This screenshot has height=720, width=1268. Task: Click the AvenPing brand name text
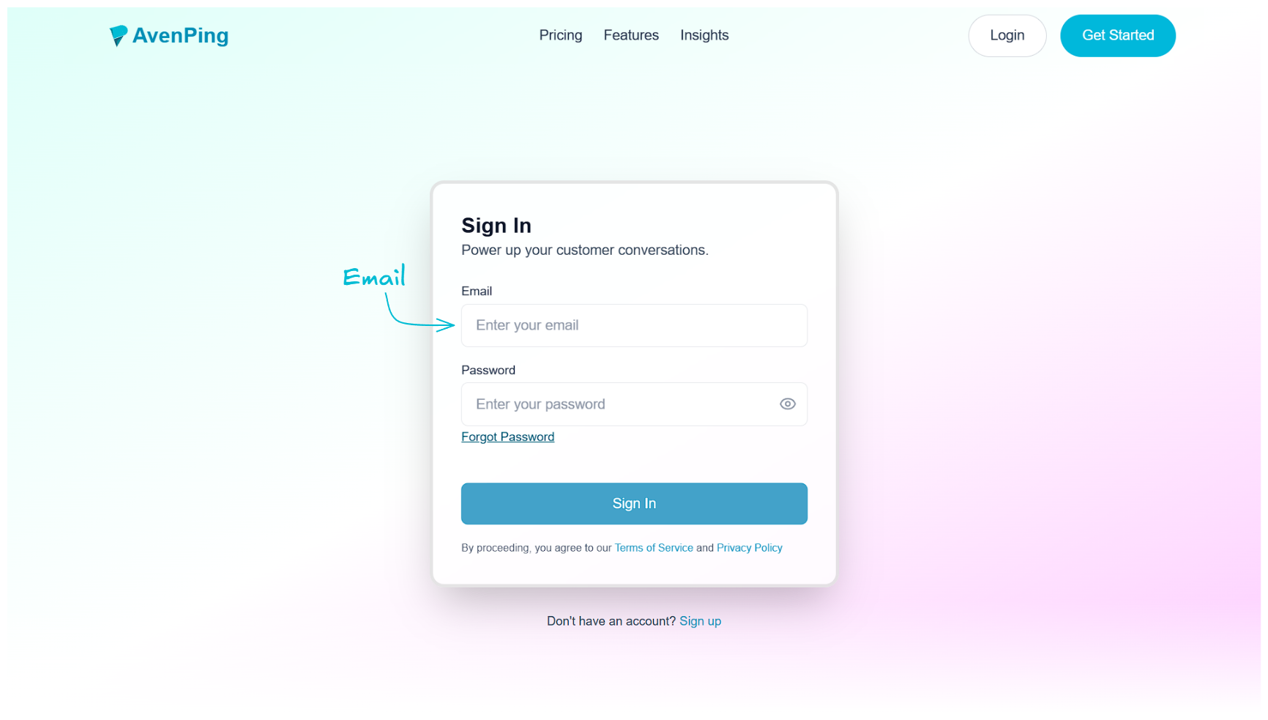coord(181,35)
